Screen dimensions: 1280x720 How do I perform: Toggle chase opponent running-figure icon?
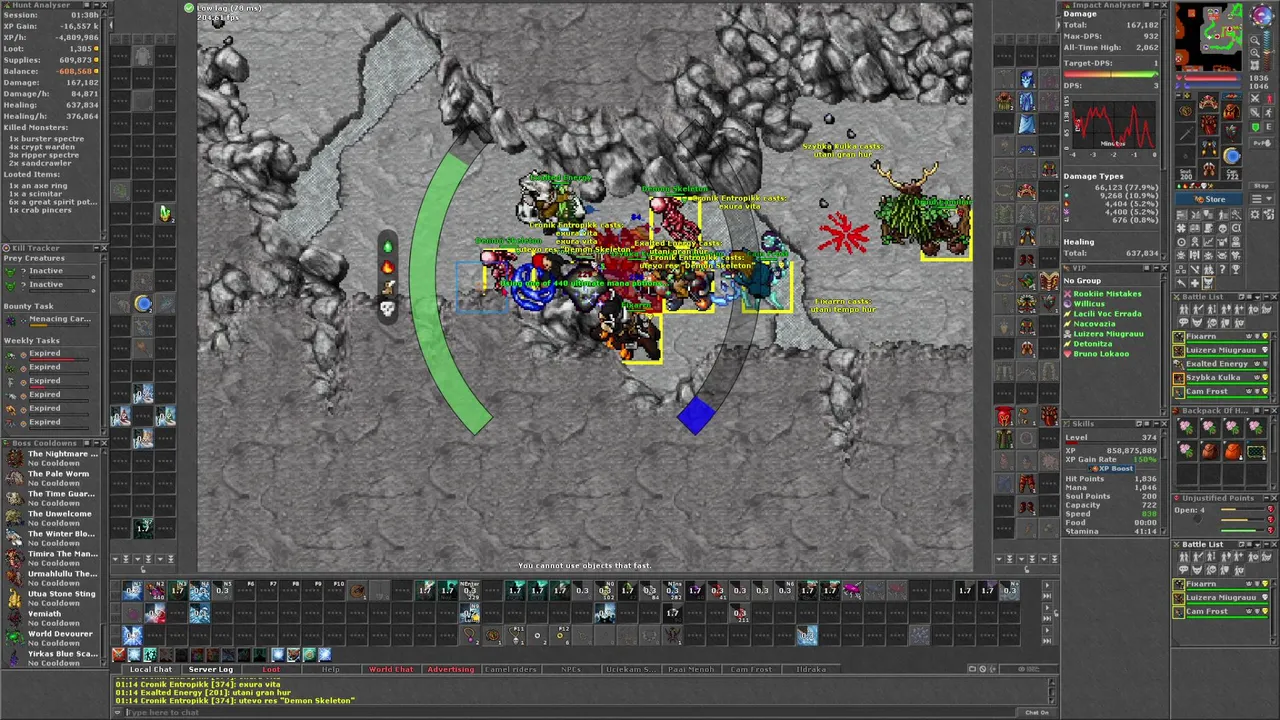tap(1269, 112)
